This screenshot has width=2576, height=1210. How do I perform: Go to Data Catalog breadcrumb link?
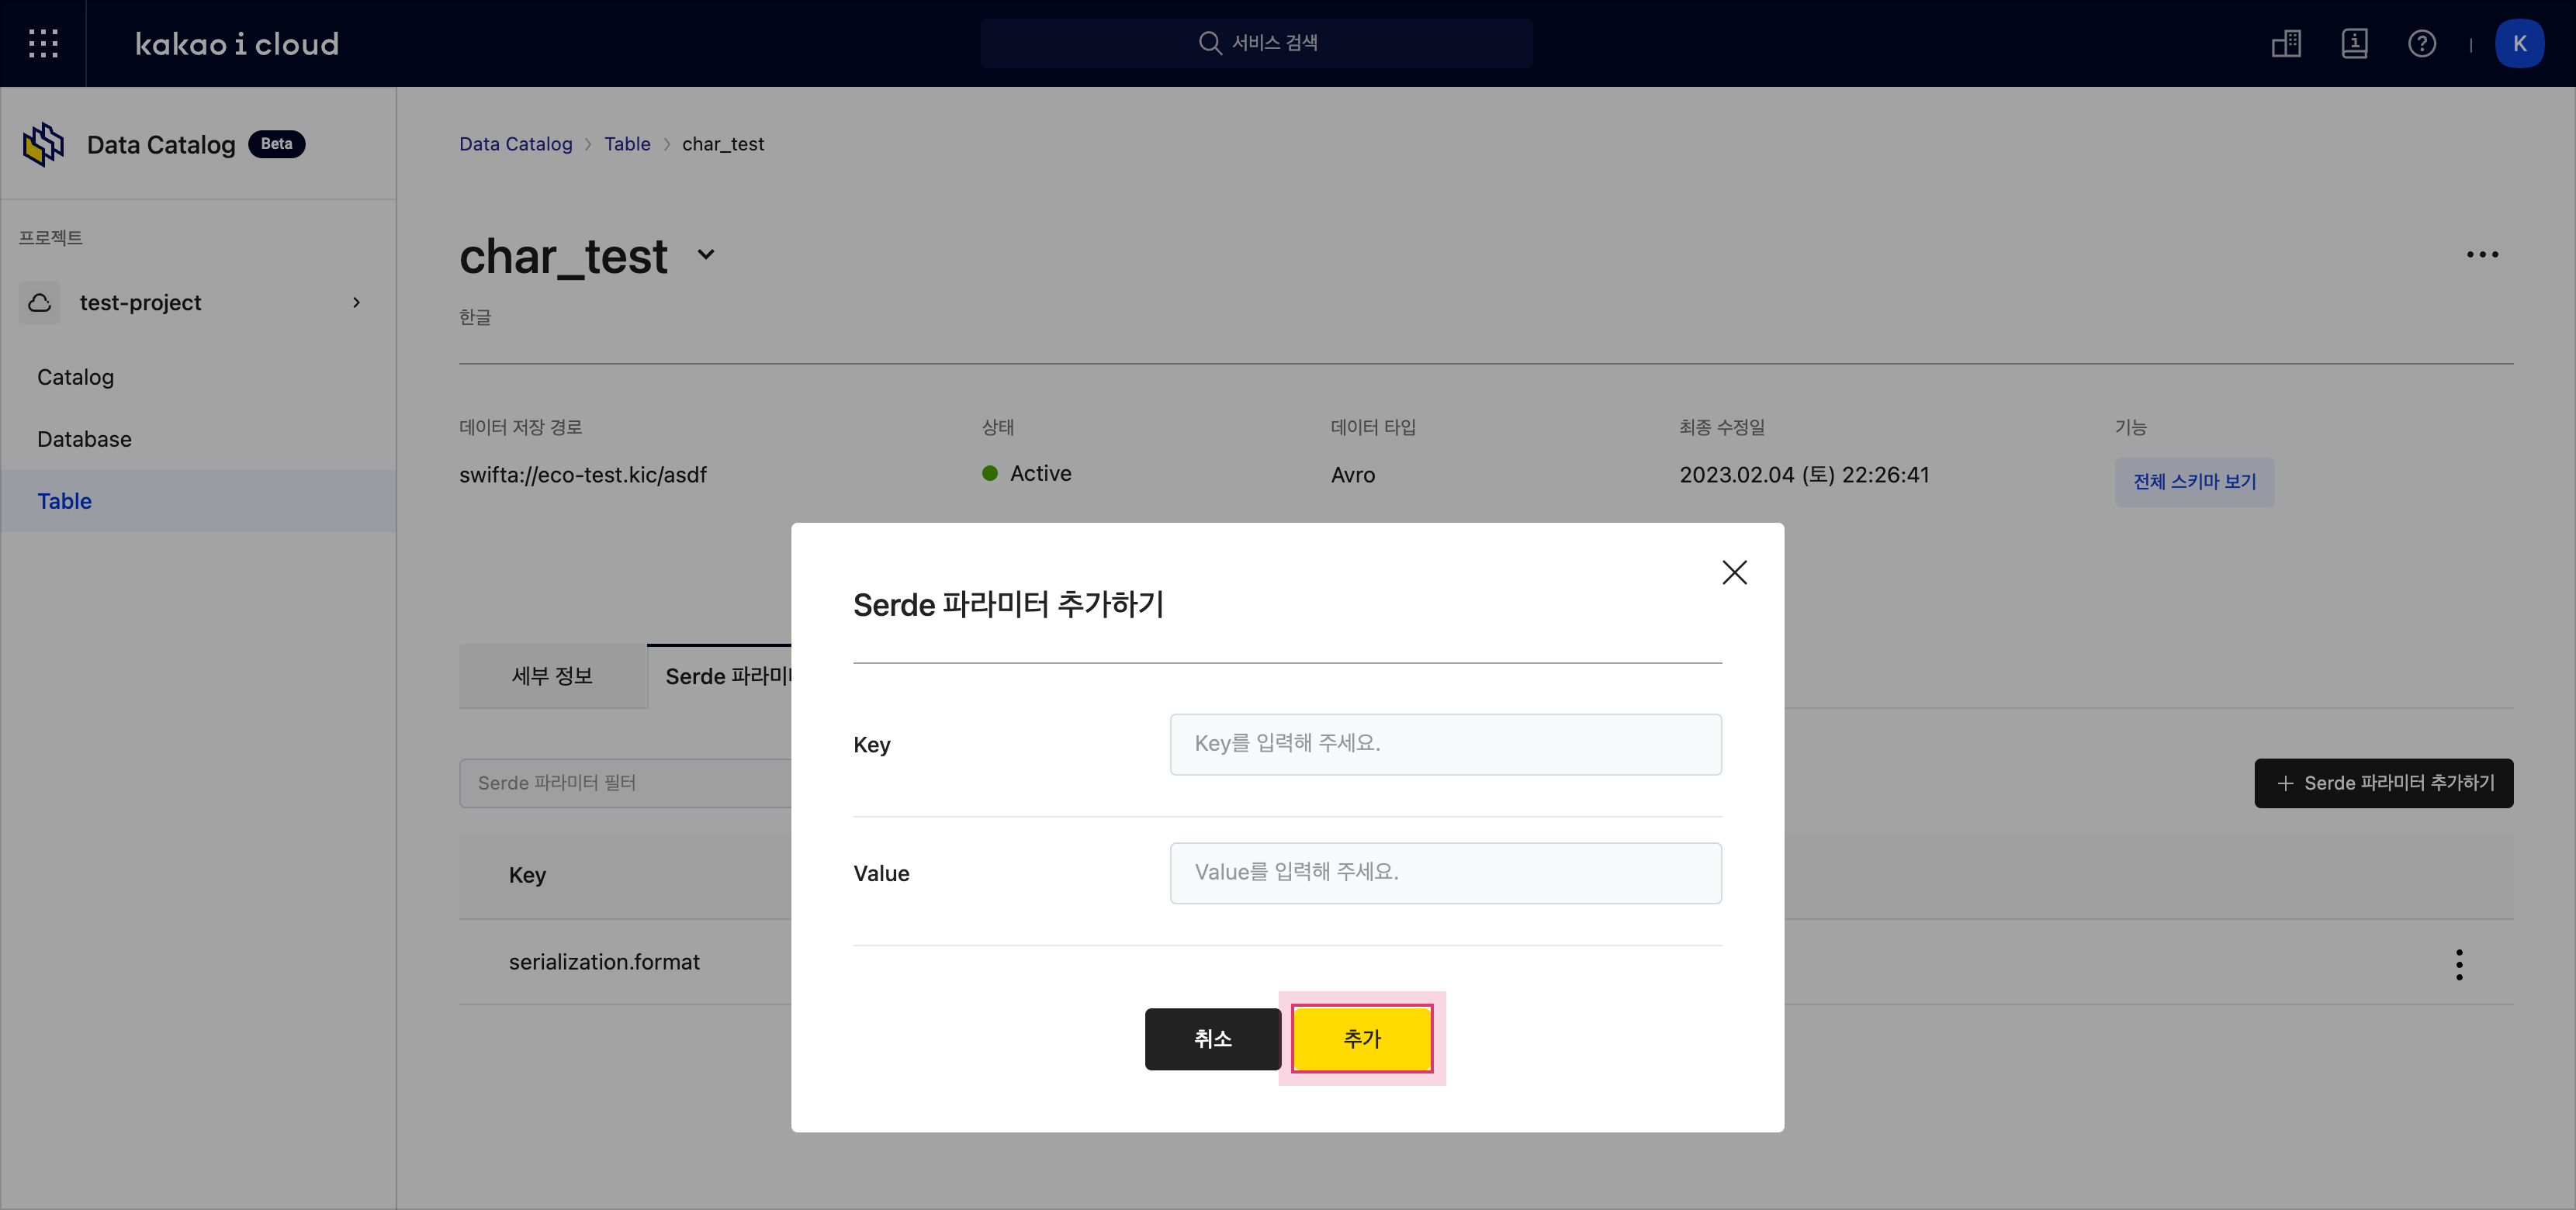click(x=516, y=143)
